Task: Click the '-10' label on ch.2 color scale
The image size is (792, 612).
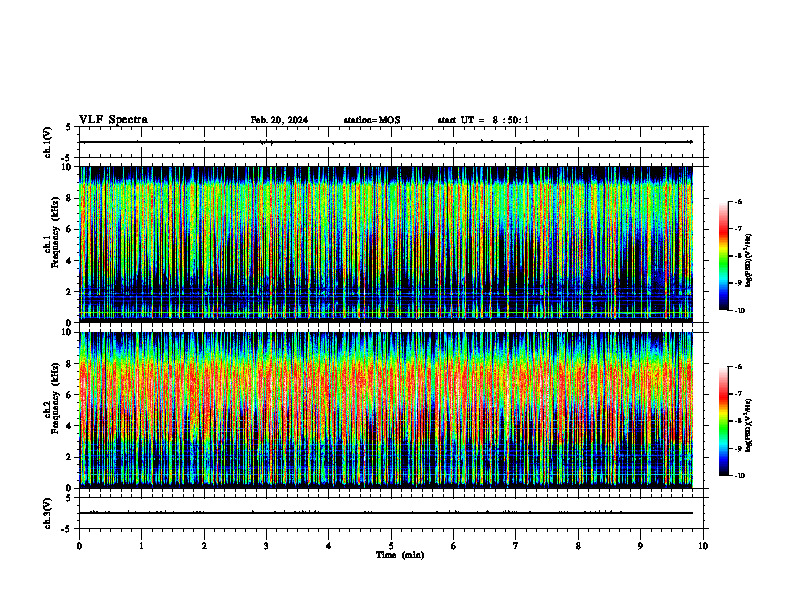Action: click(740, 476)
